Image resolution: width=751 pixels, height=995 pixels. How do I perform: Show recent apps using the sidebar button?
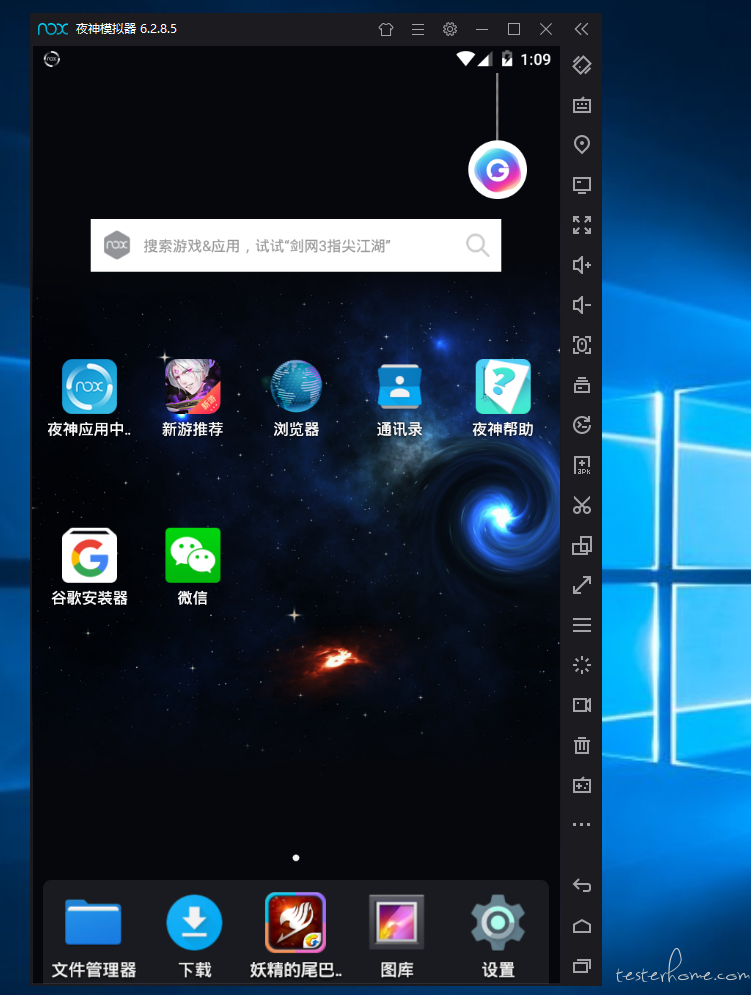pos(582,966)
